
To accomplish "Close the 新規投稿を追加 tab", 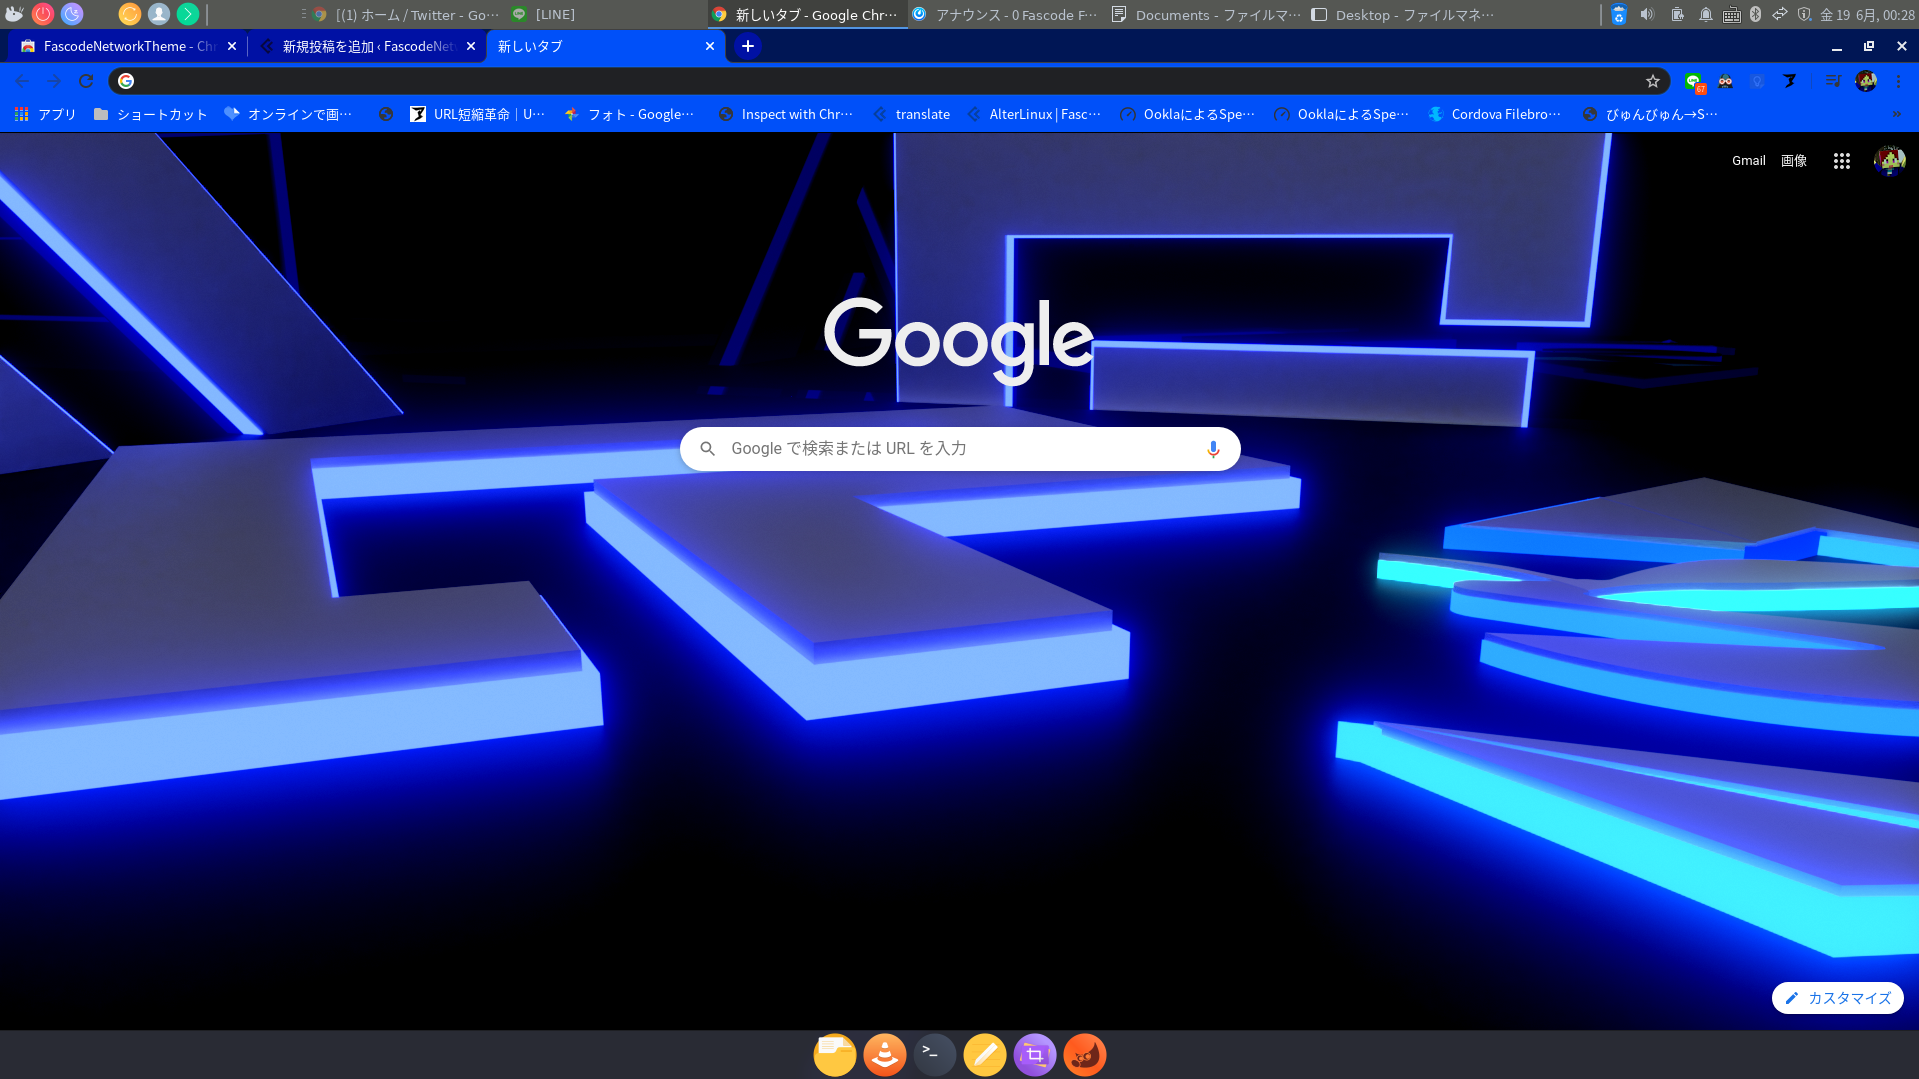I will point(471,46).
